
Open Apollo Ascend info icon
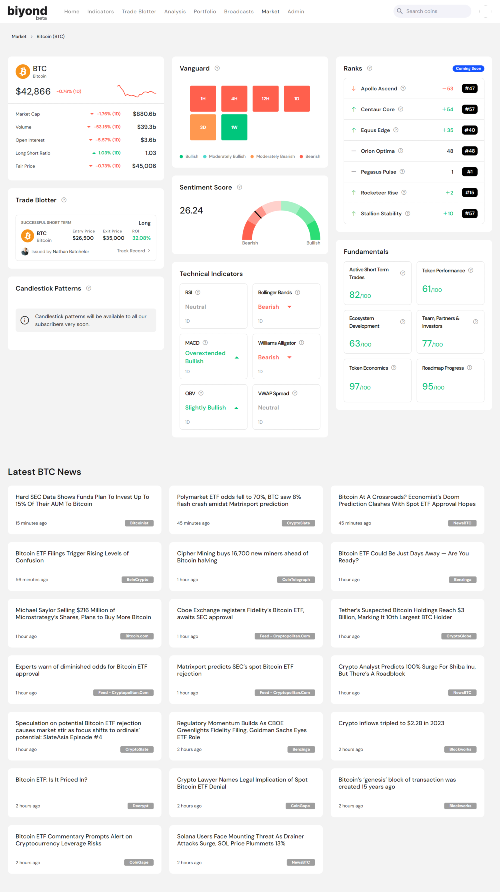tap(403, 88)
